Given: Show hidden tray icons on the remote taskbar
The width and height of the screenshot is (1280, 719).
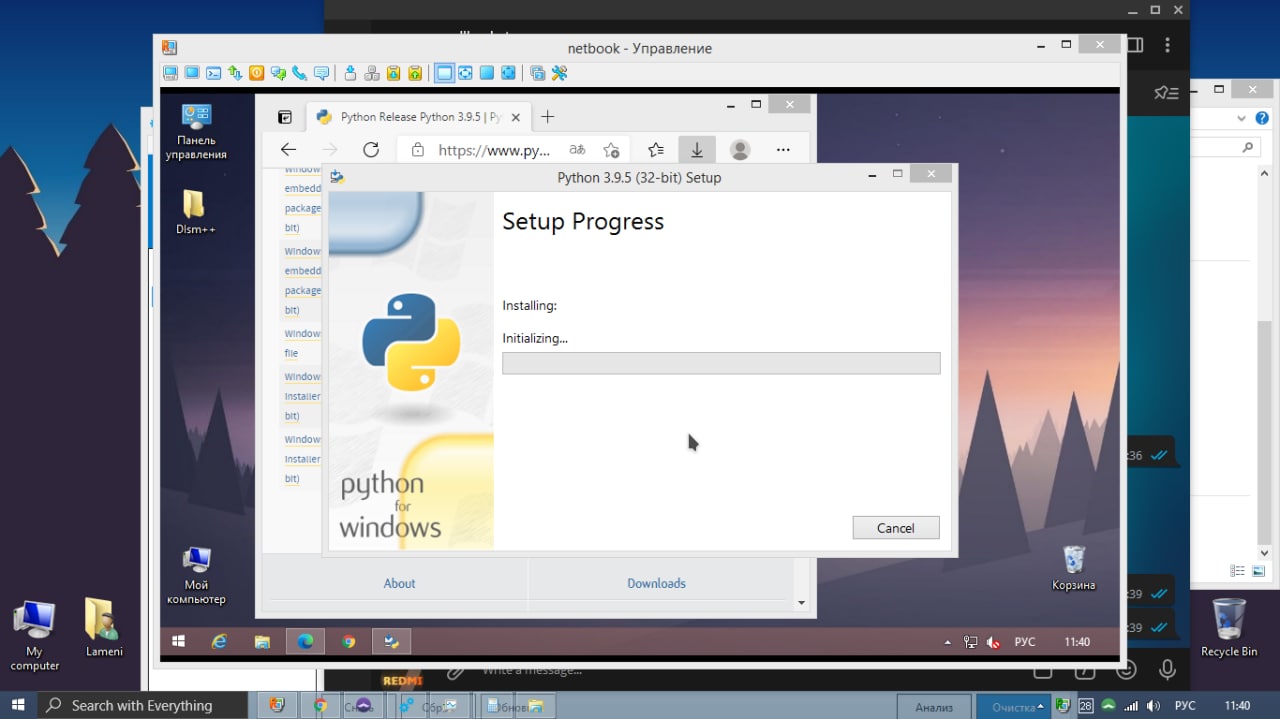Looking at the screenshot, I should click(x=948, y=642).
